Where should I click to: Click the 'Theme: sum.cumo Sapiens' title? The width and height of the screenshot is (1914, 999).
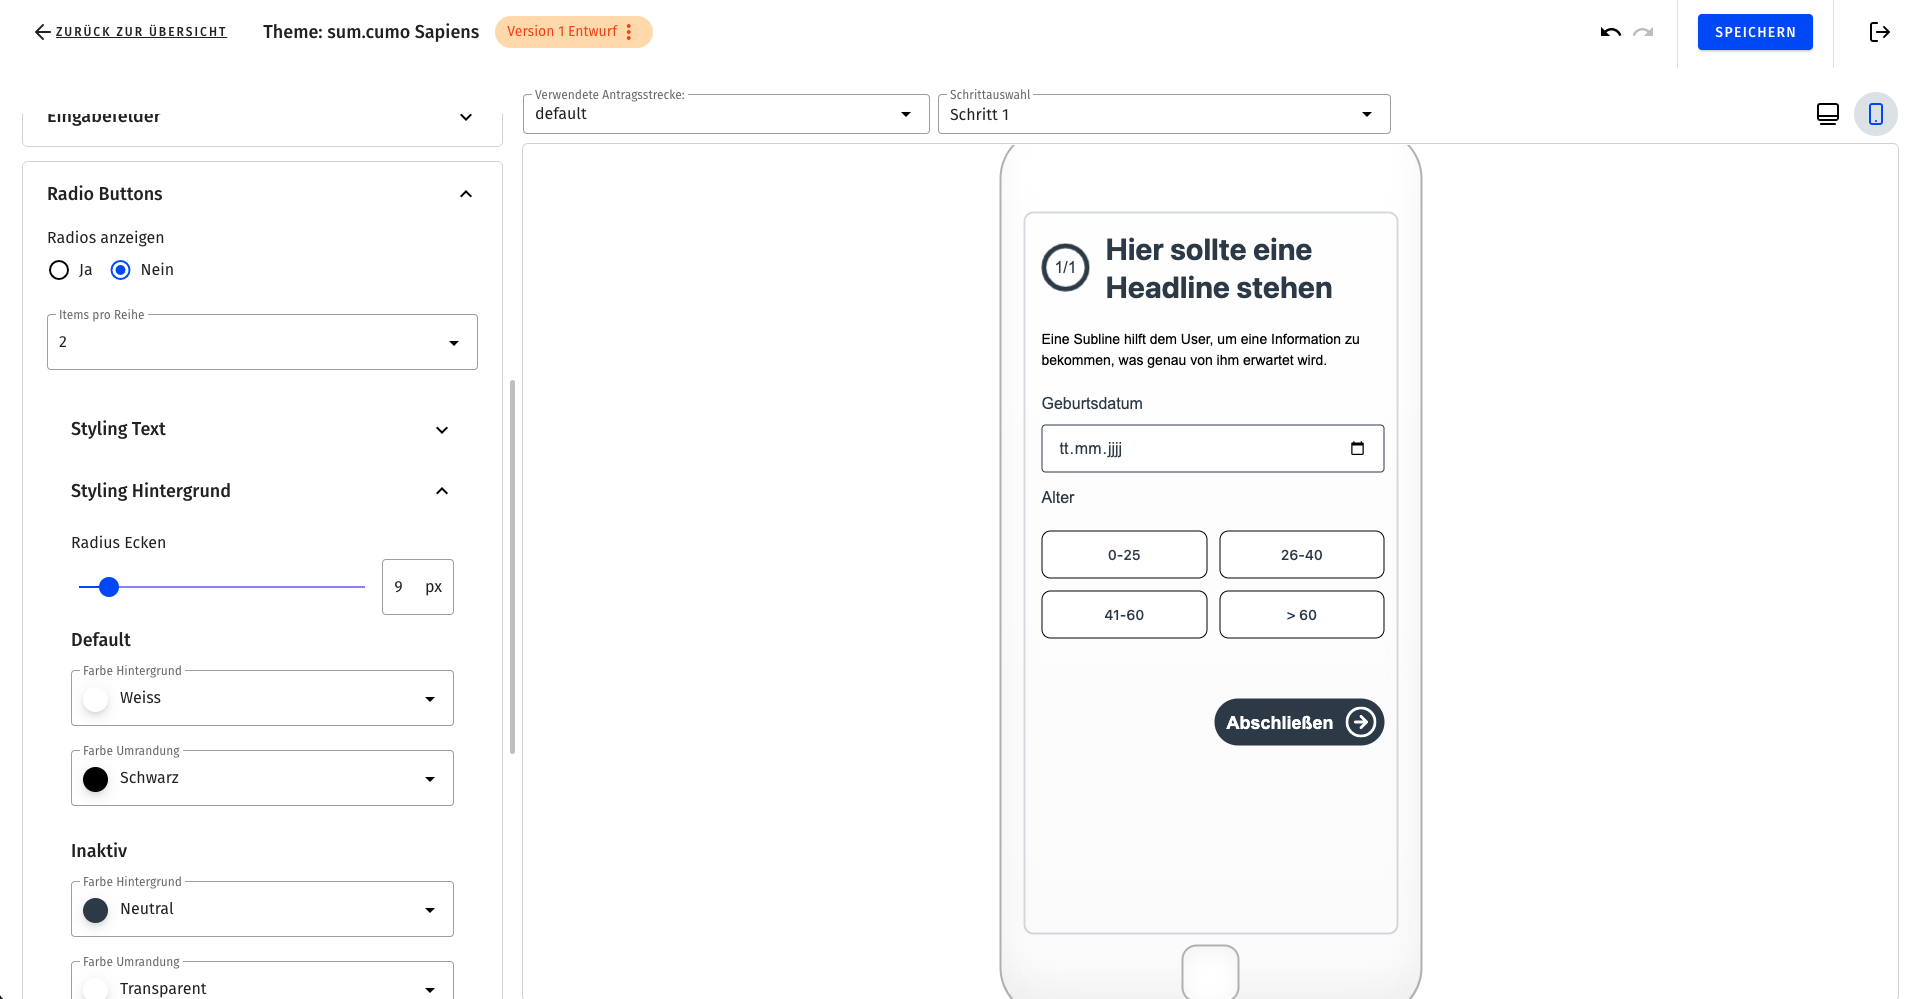tap(371, 32)
